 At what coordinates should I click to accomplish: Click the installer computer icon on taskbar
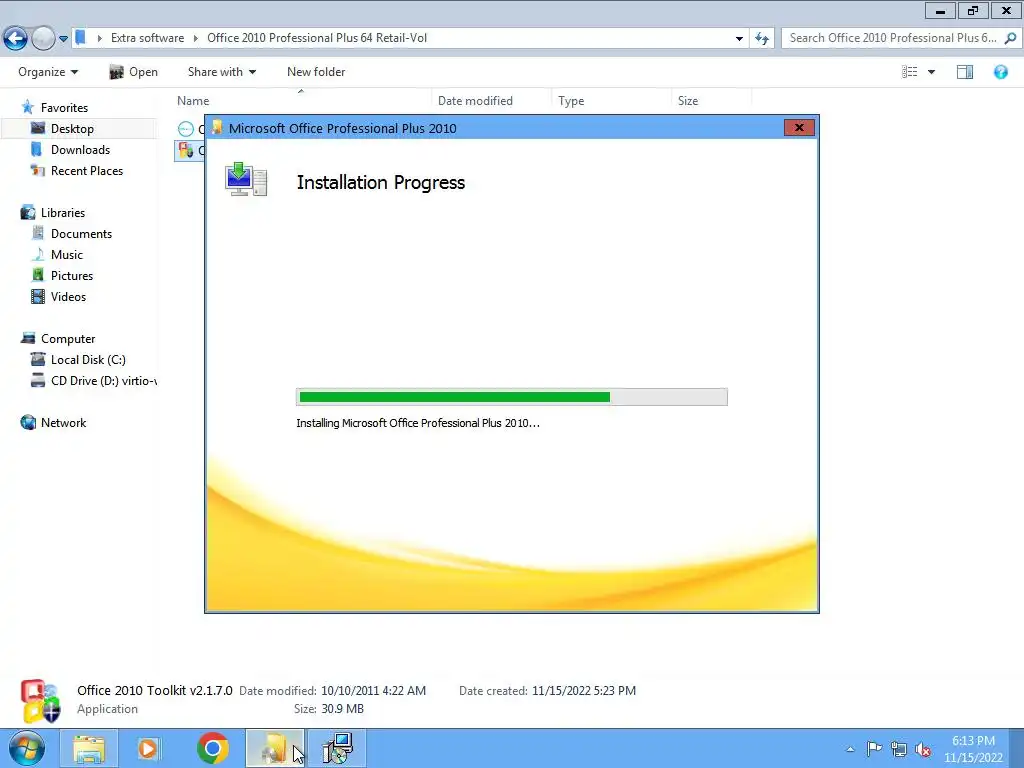[337, 748]
